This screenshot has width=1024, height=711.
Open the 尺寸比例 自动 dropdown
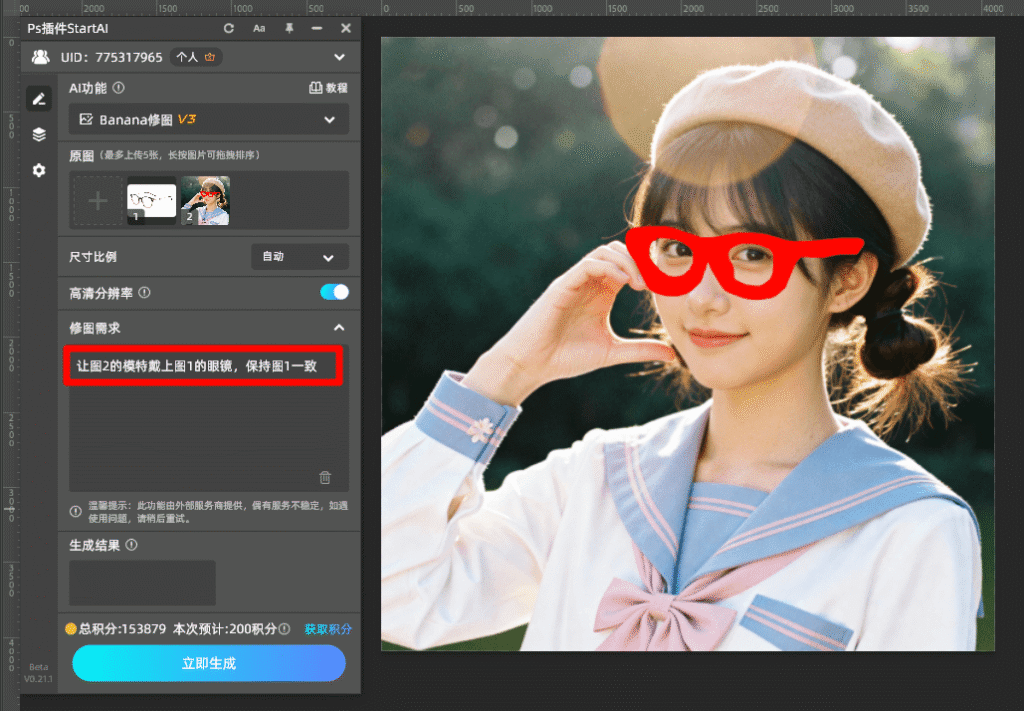[299, 257]
